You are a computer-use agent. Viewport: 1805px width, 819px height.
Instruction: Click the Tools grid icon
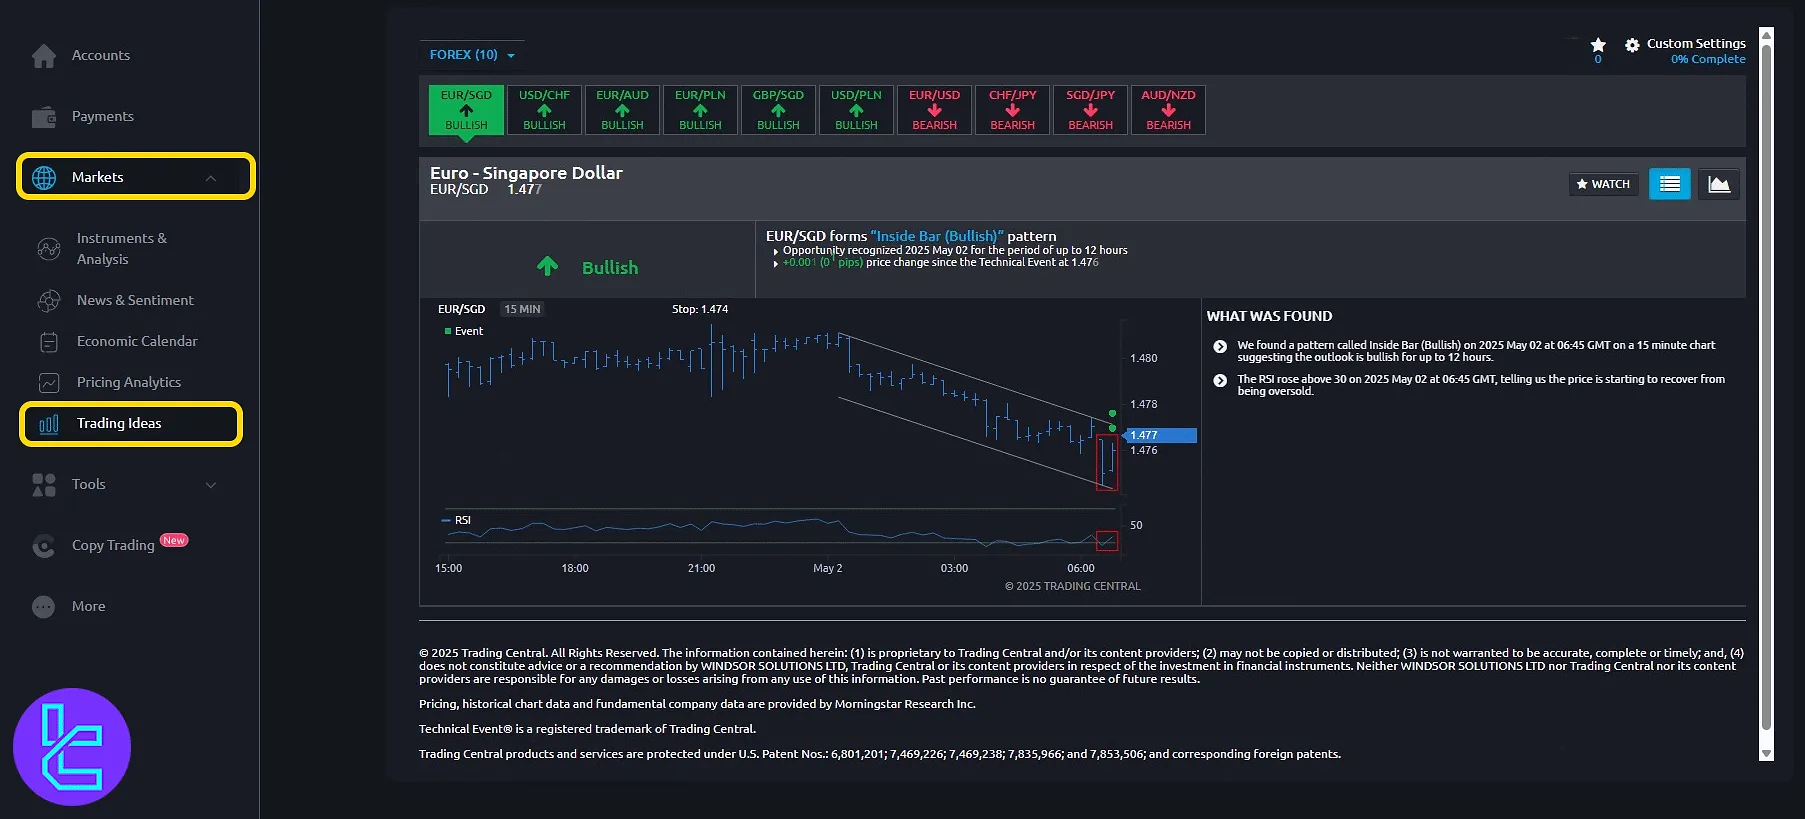point(44,485)
